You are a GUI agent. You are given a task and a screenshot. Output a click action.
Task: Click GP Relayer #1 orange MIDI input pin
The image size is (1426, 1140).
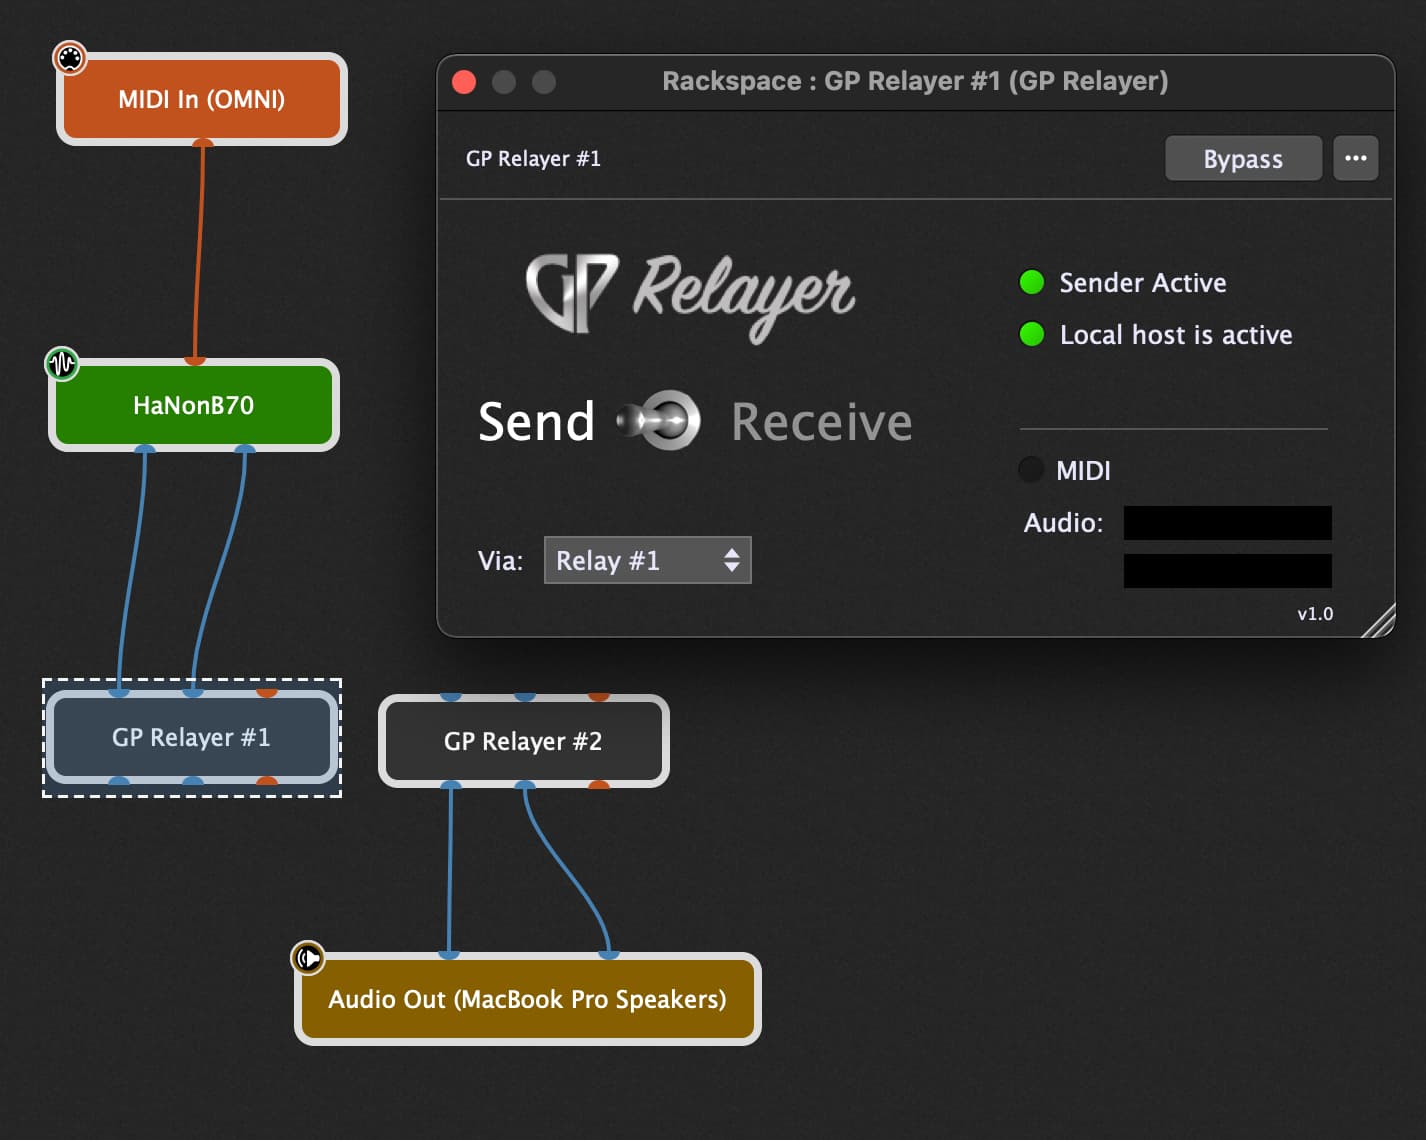click(267, 692)
